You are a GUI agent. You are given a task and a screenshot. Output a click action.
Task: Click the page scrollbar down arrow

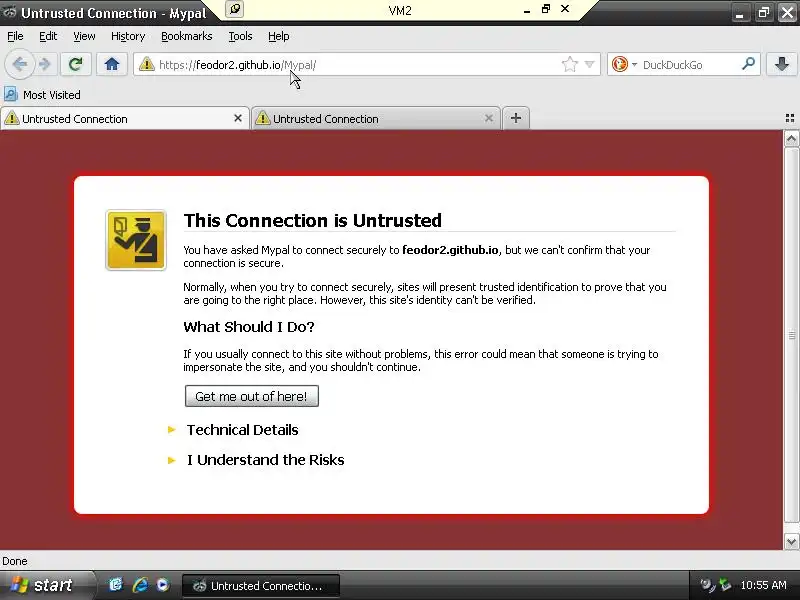coord(791,541)
